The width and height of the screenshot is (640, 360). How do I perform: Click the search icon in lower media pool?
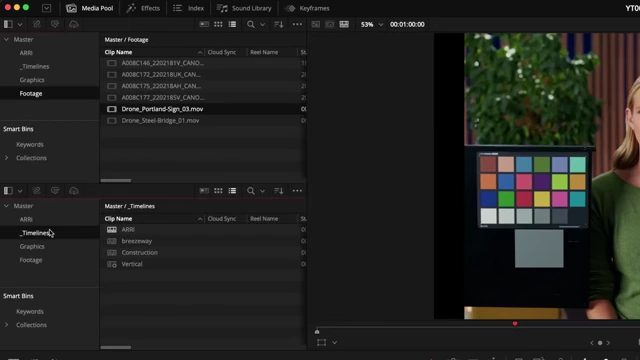point(251,191)
